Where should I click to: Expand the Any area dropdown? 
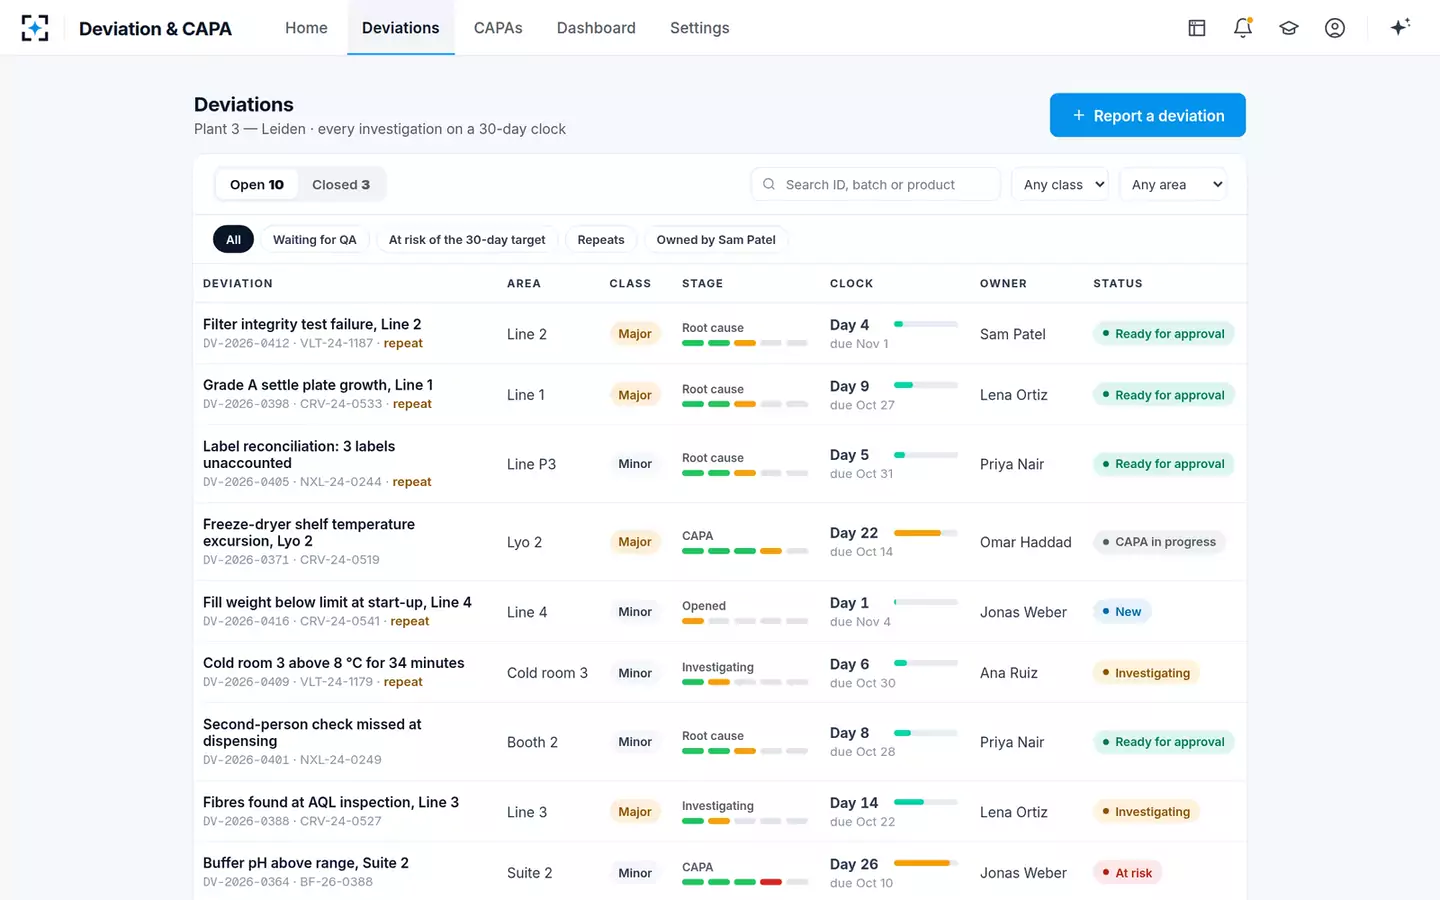point(1174,184)
